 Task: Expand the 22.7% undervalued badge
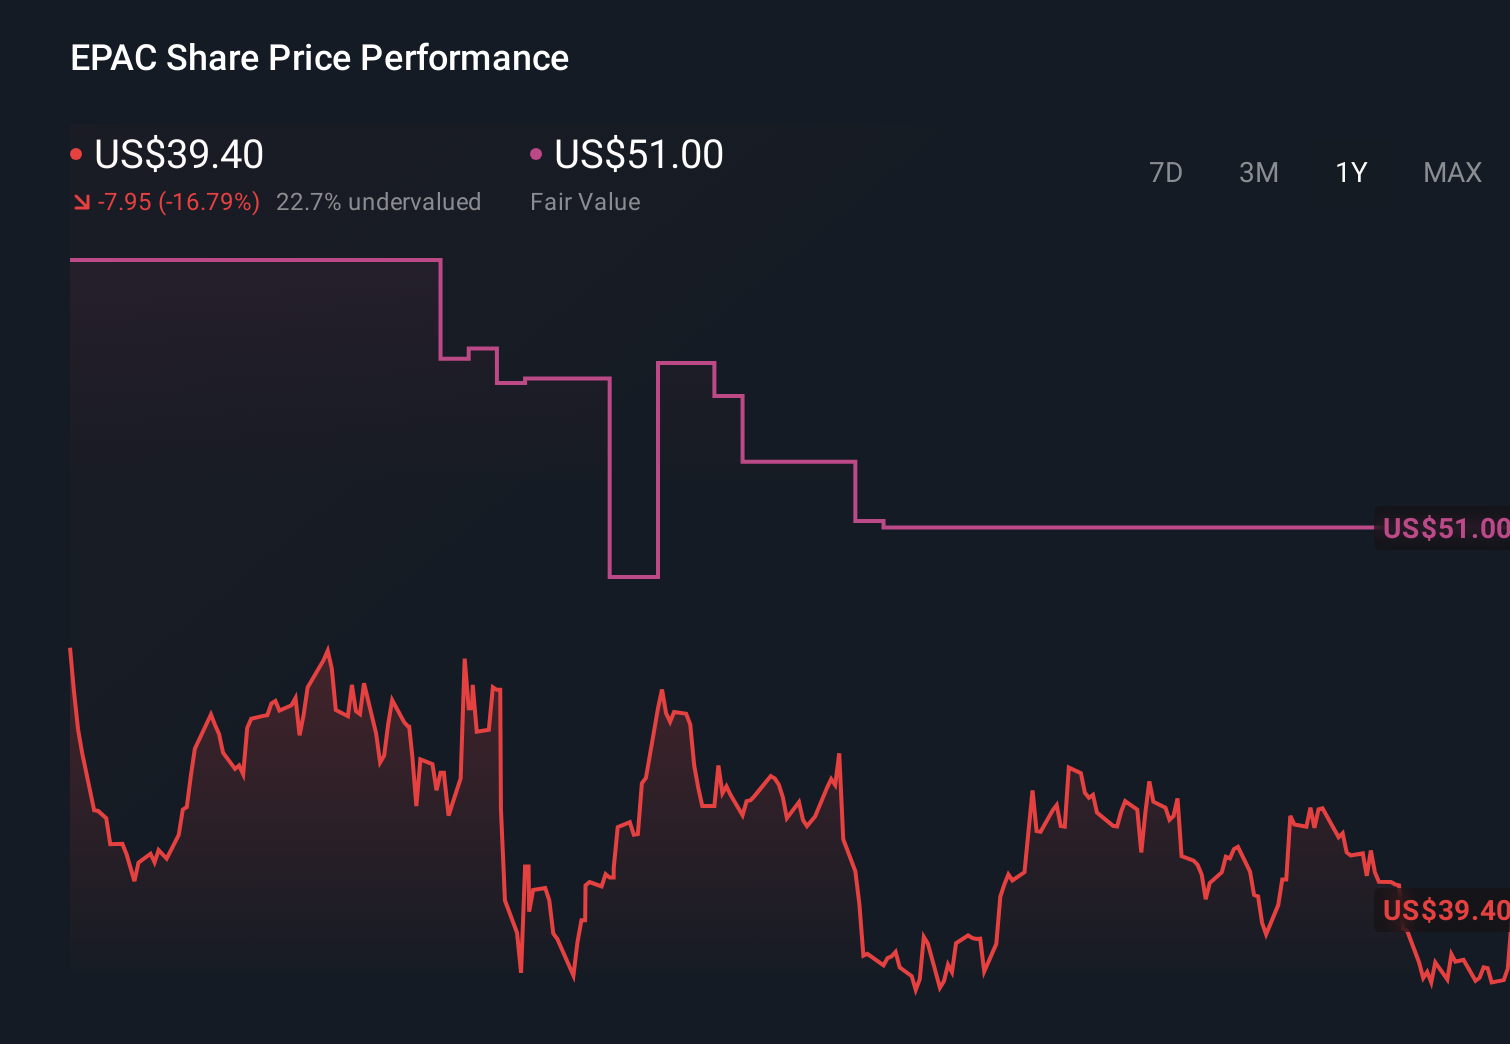tap(378, 202)
